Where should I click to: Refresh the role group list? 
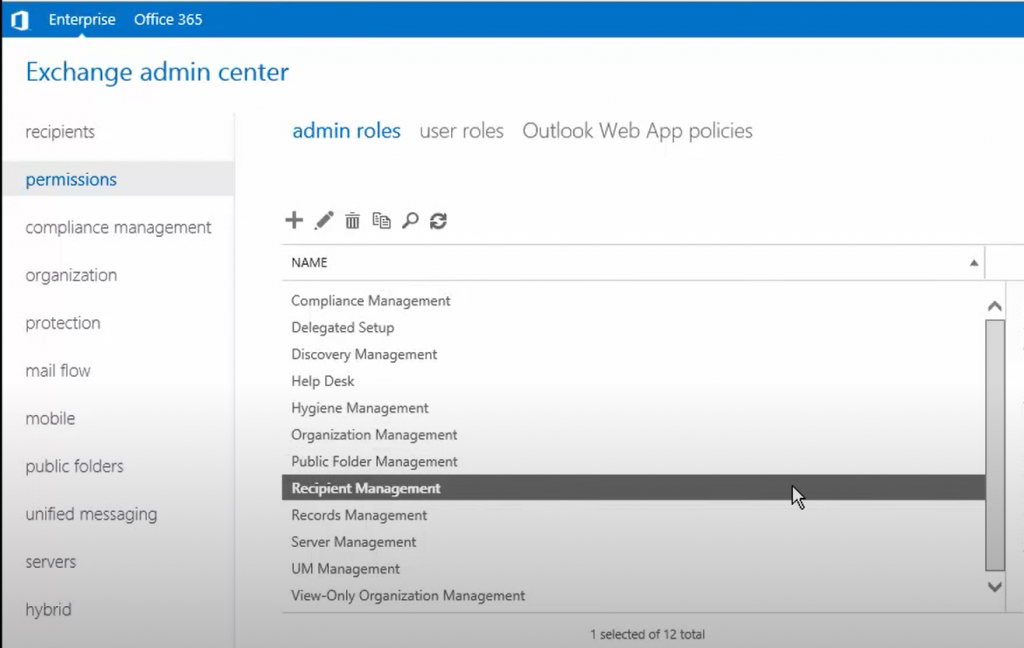pyautogui.click(x=438, y=221)
